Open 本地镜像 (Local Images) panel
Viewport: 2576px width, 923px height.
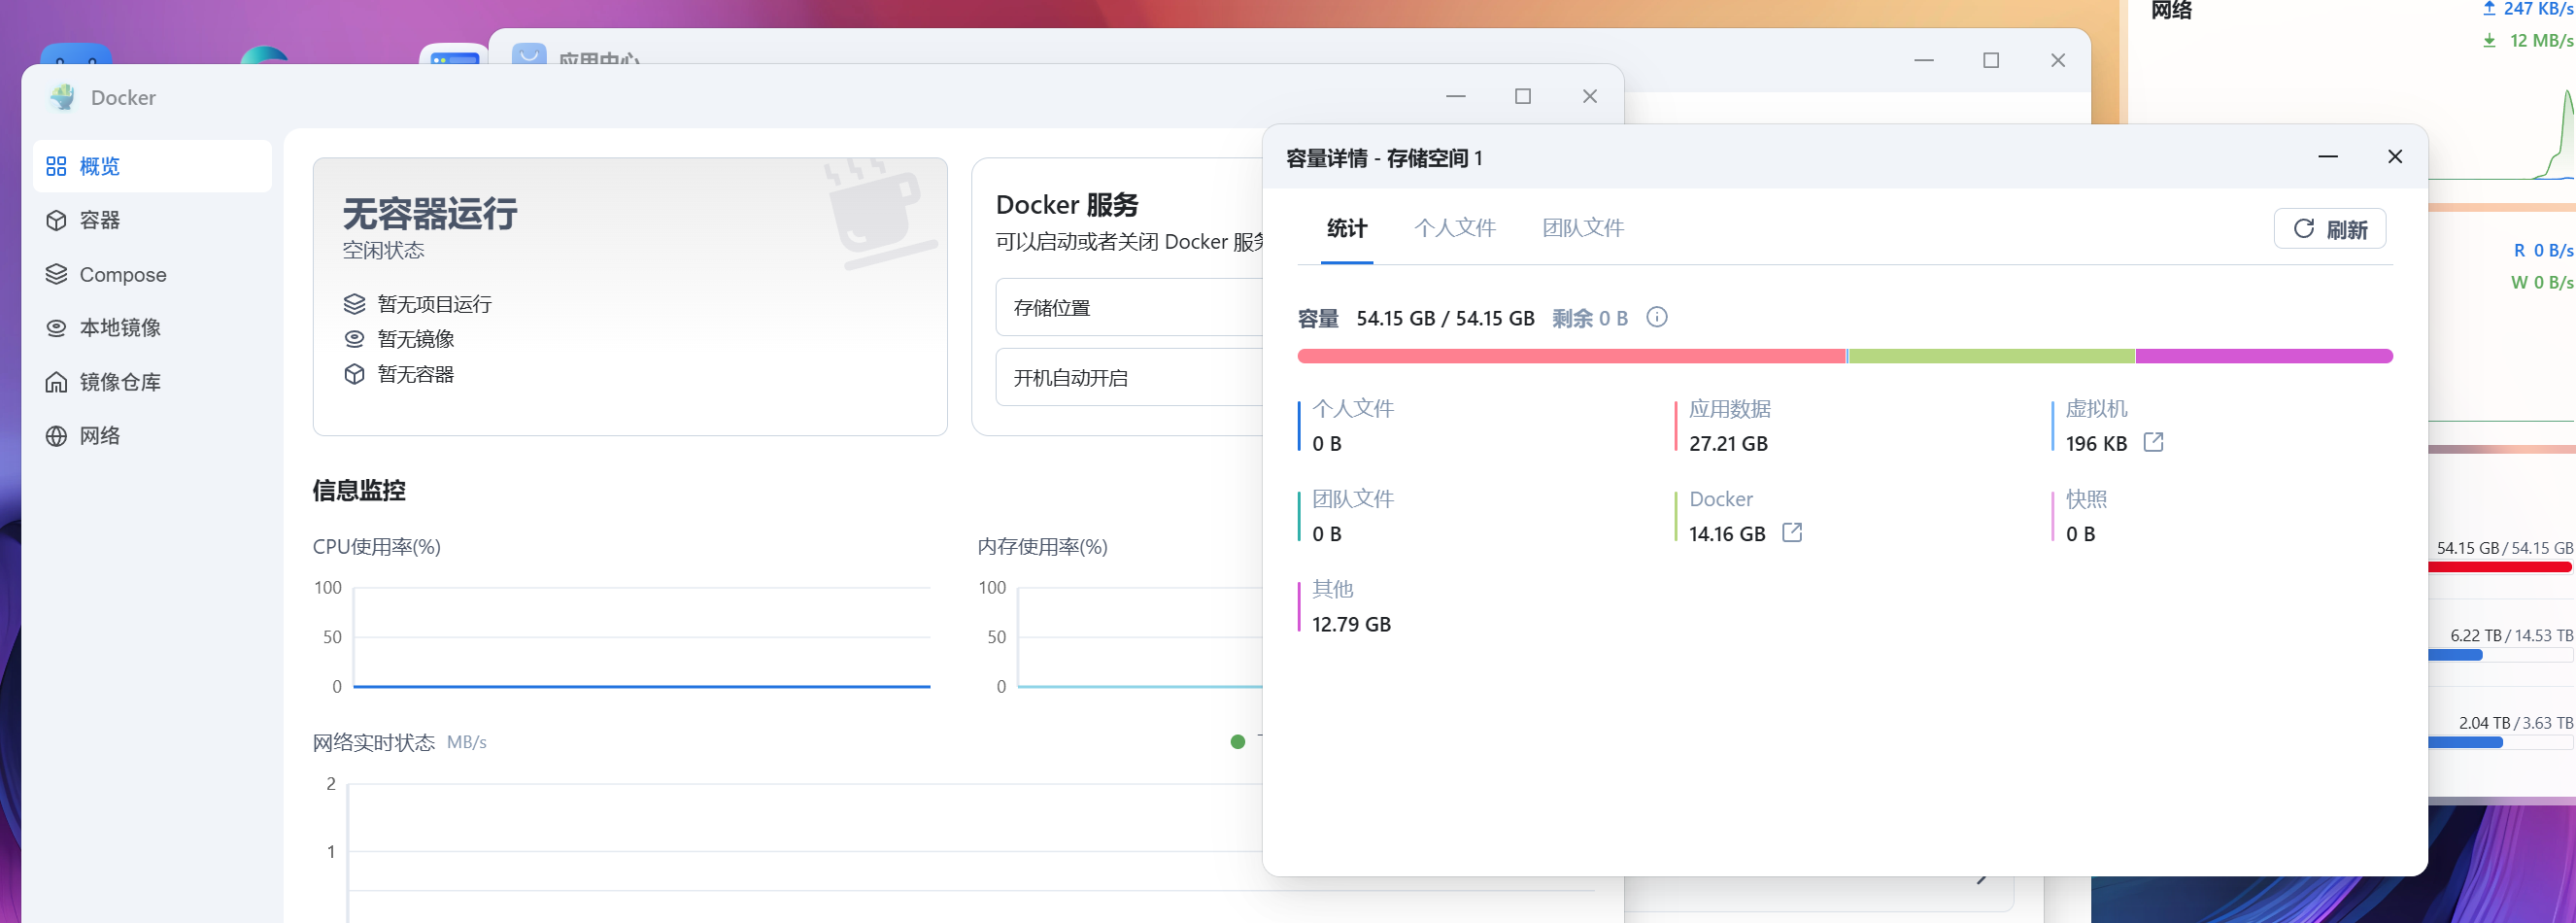[116, 327]
